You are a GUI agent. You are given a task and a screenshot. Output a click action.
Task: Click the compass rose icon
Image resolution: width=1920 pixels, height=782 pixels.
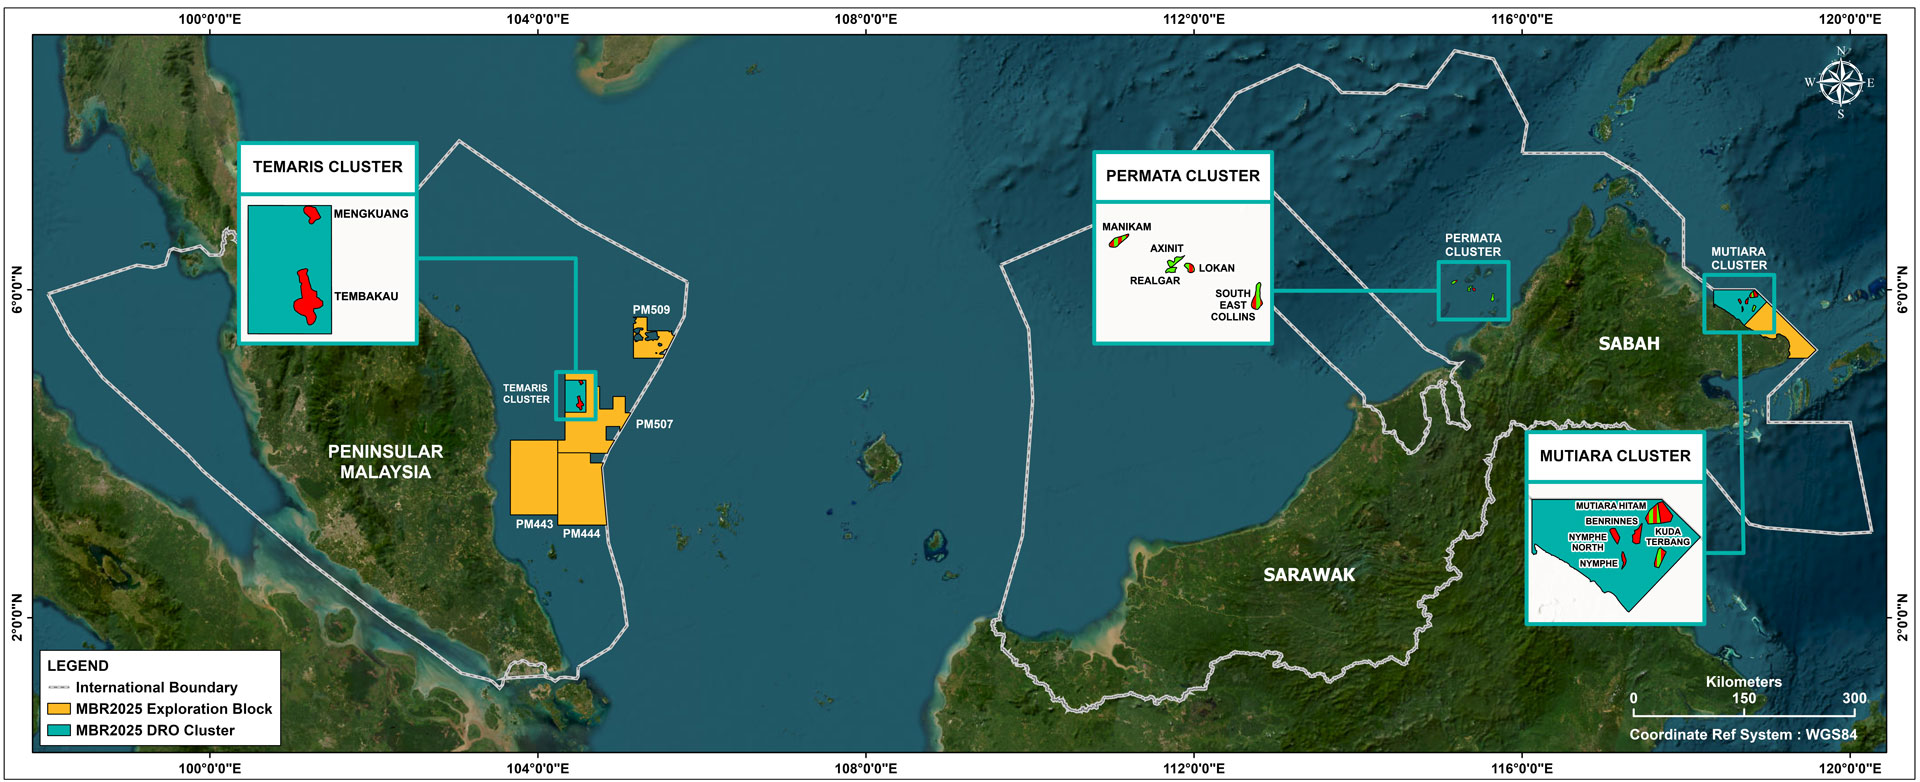pyautogui.click(x=1840, y=82)
